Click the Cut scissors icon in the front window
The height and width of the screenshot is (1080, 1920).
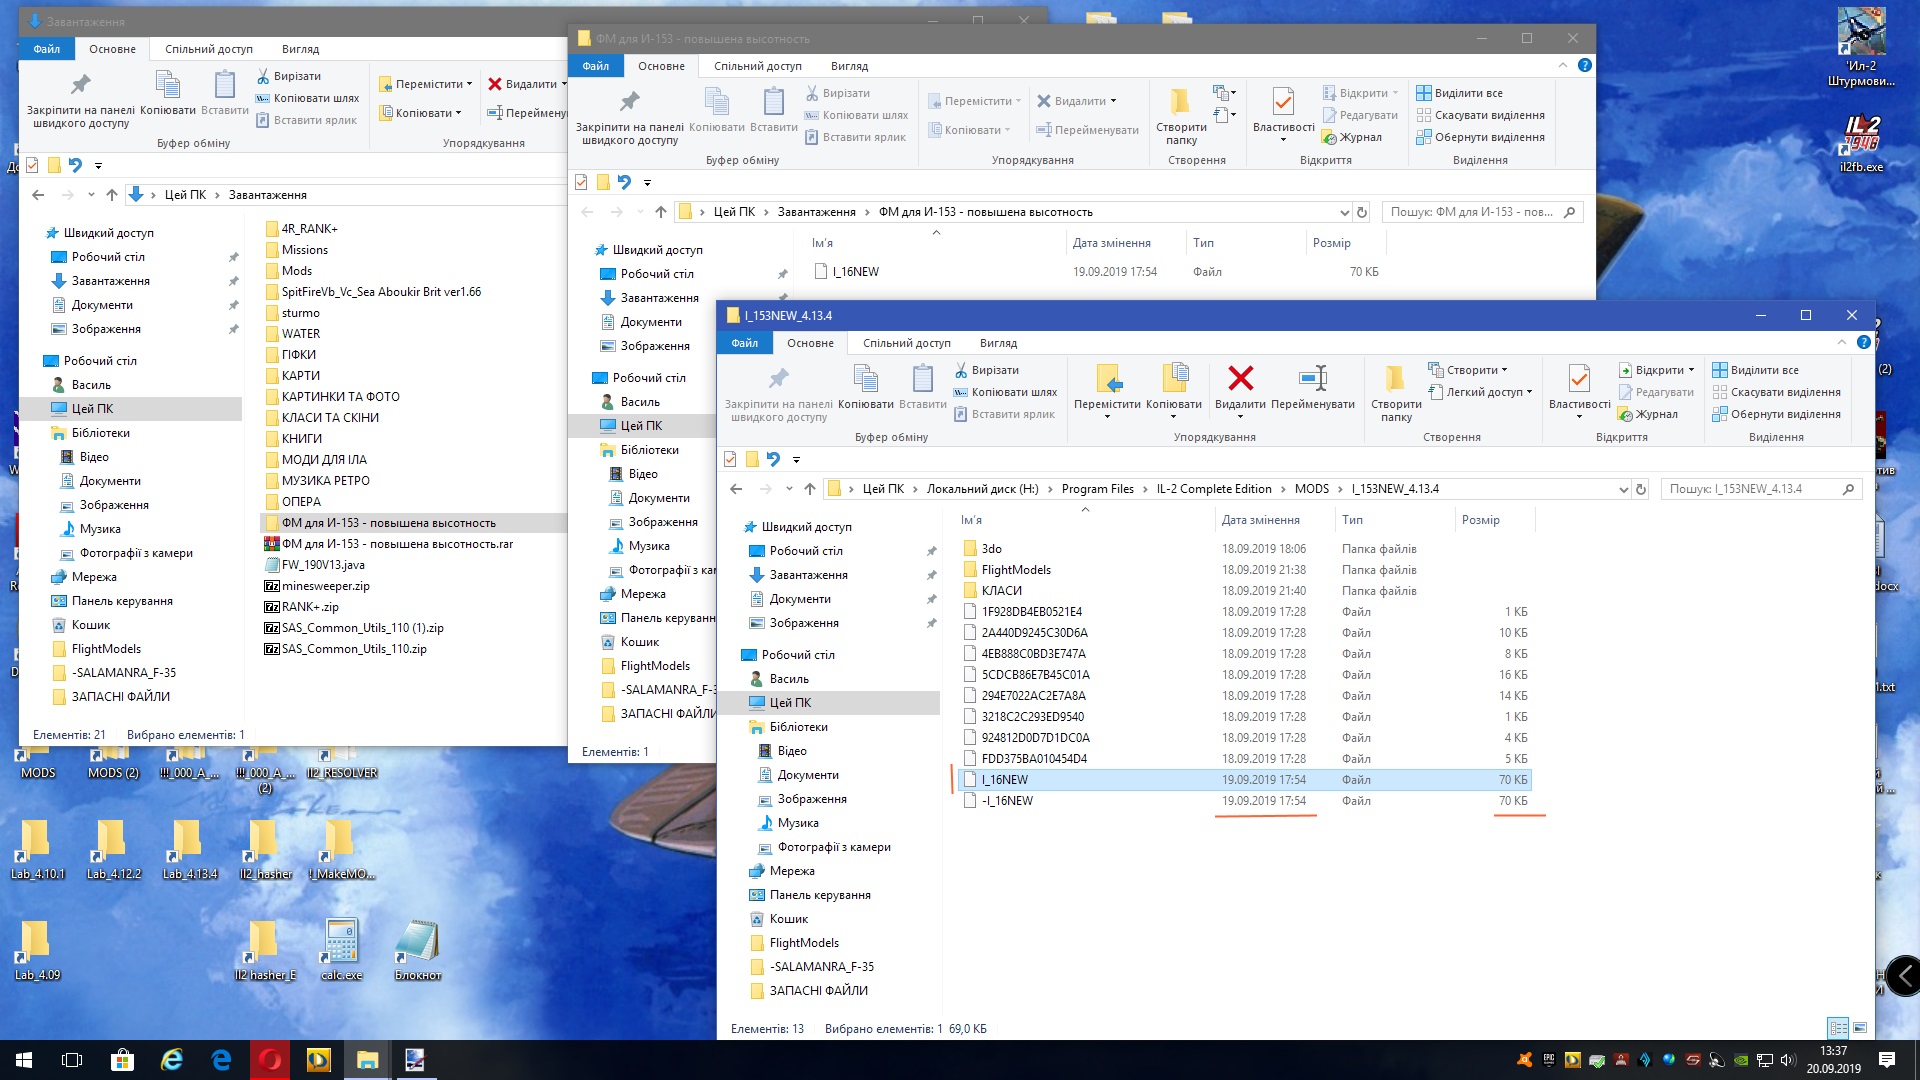click(x=961, y=370)
